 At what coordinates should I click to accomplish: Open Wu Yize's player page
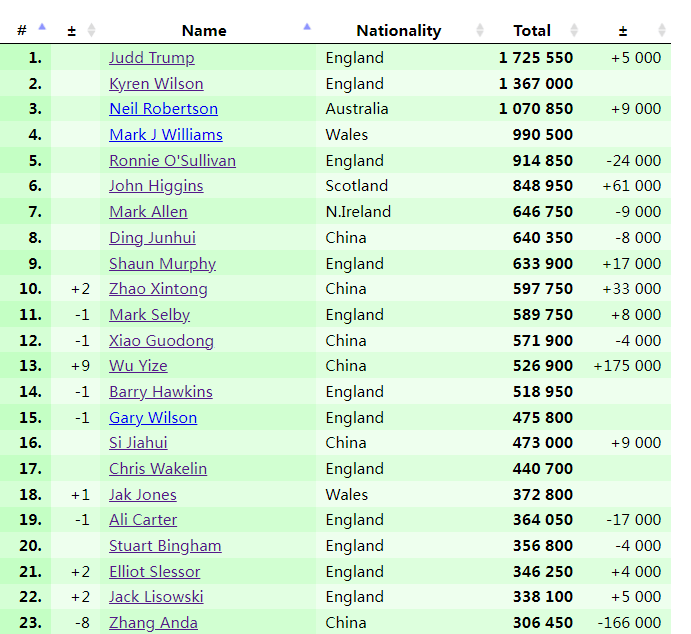(x=138, y=366)
